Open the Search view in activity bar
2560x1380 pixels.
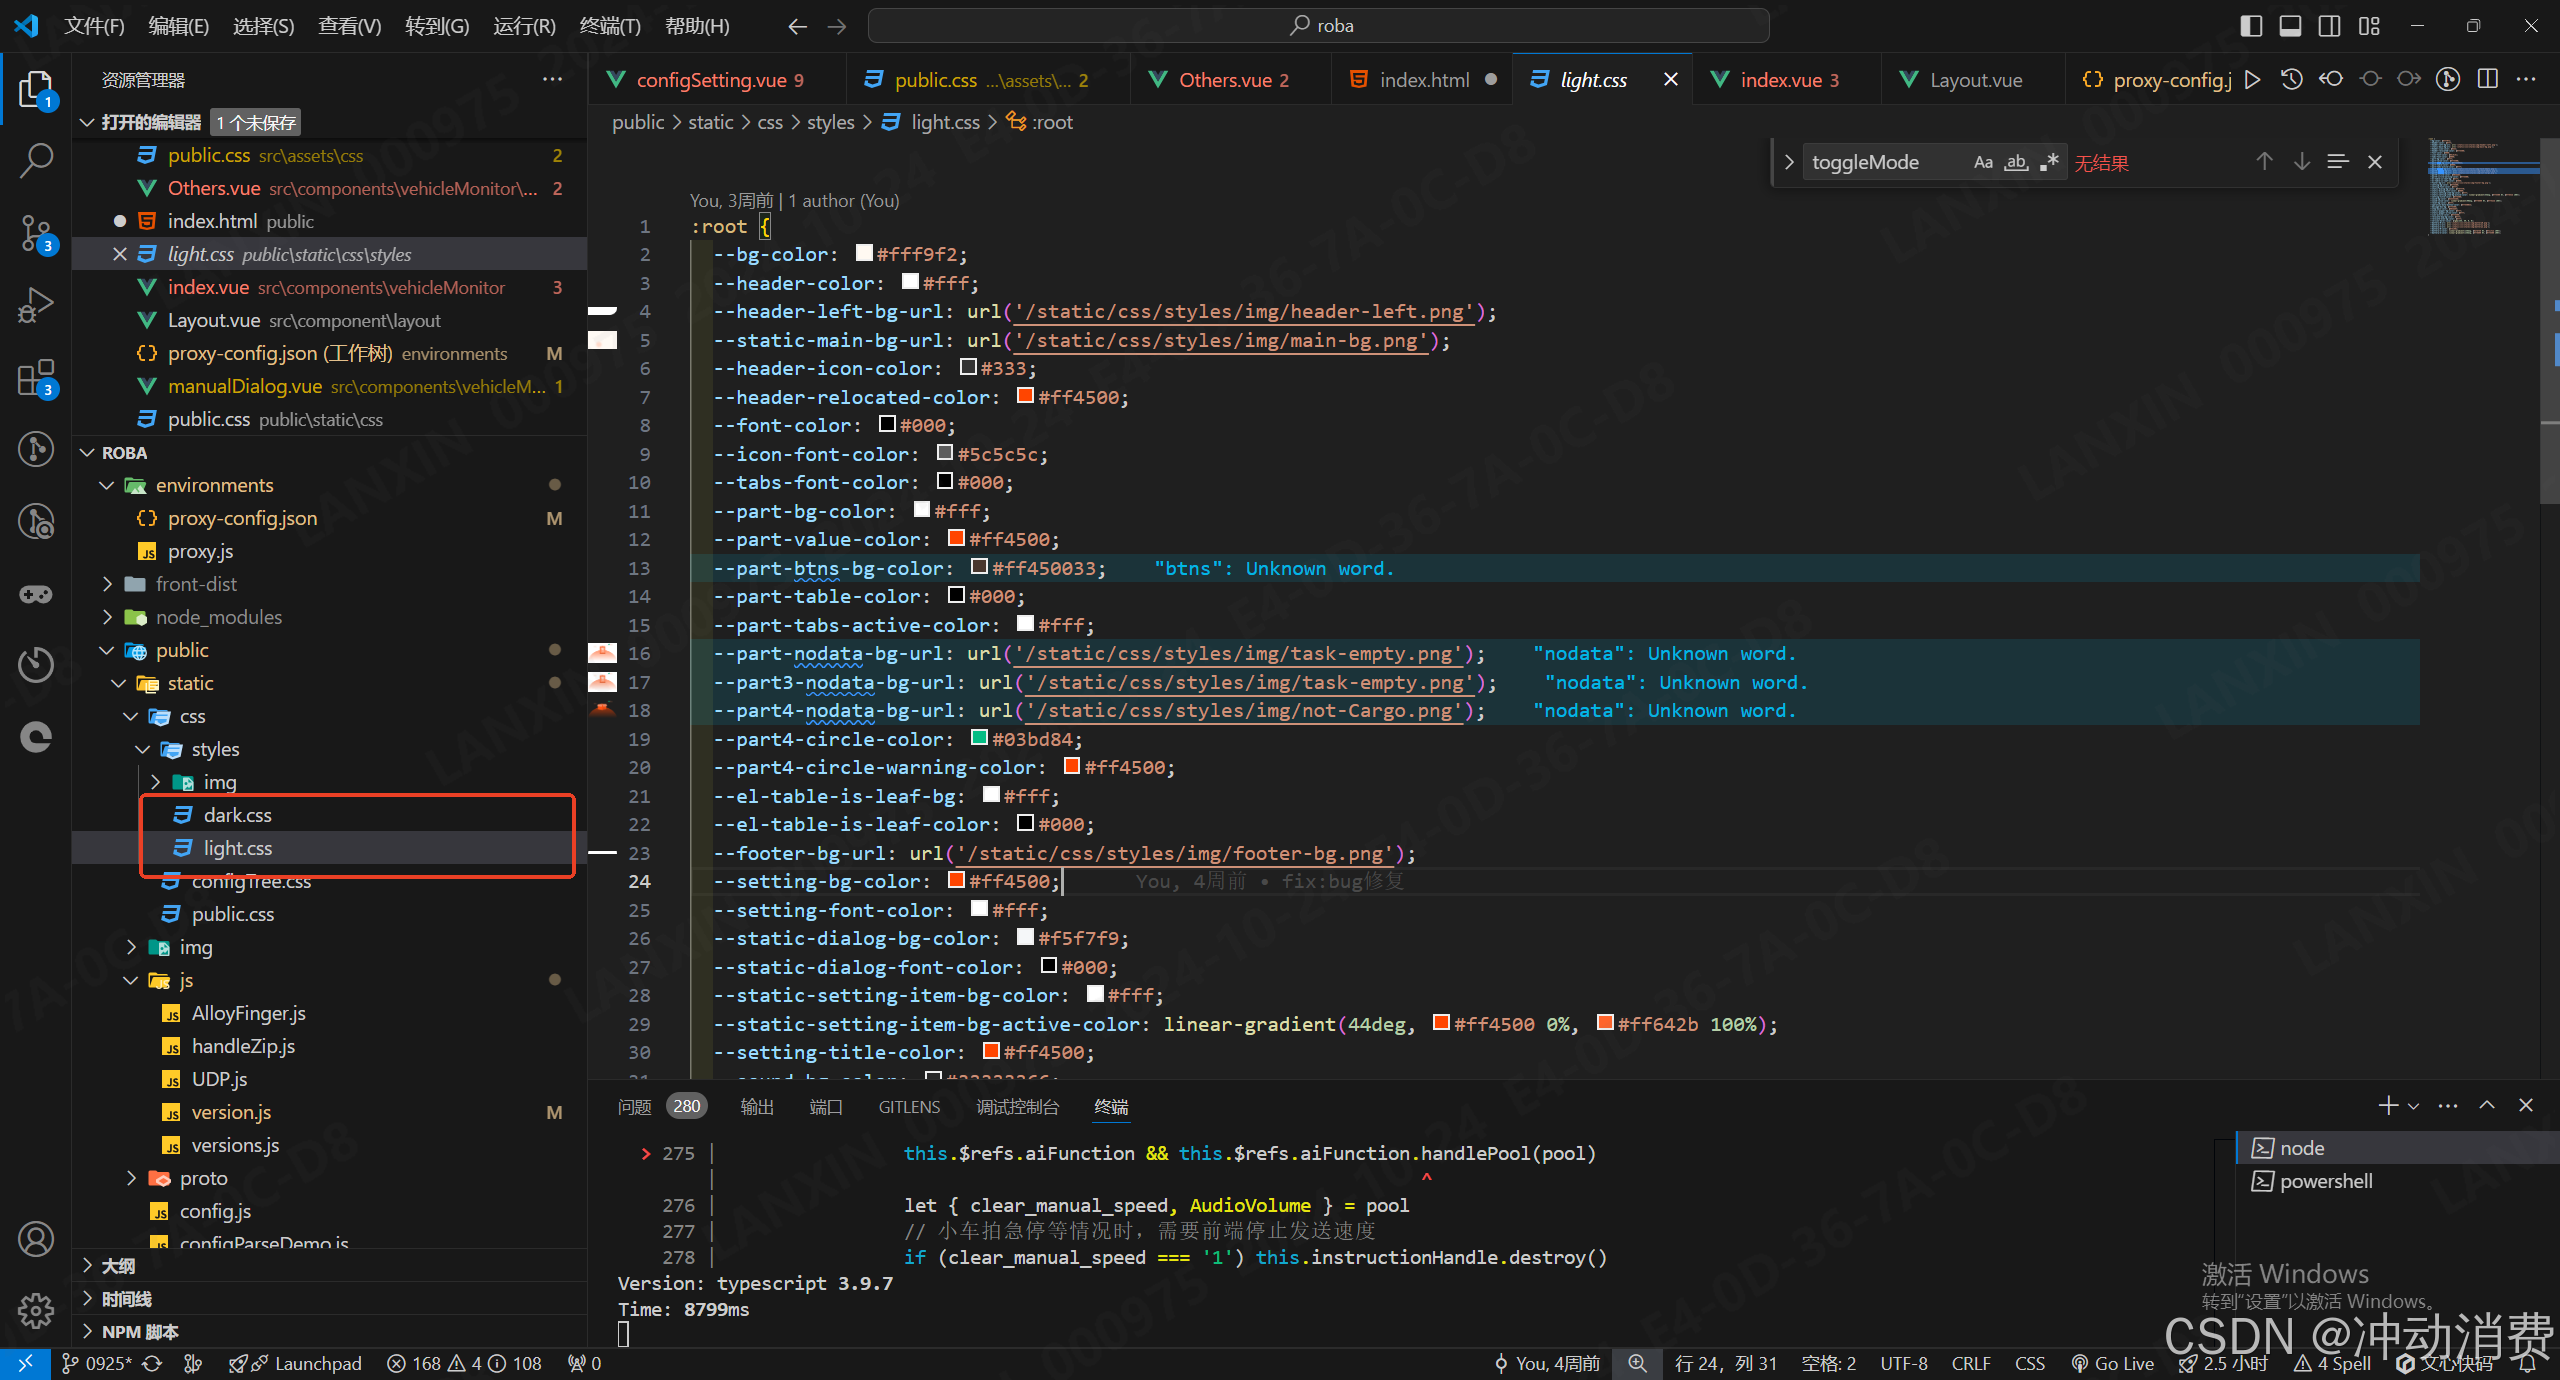[36, 160]
